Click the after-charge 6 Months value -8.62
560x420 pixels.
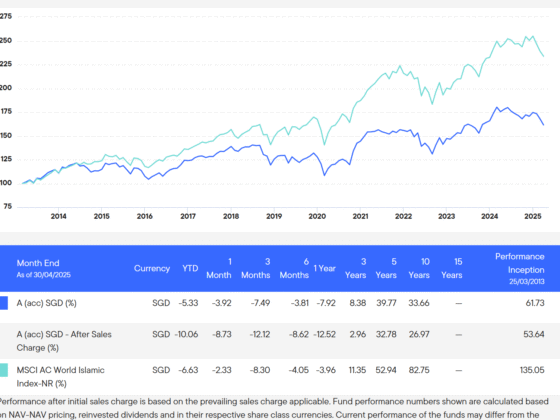pos(299,335)
